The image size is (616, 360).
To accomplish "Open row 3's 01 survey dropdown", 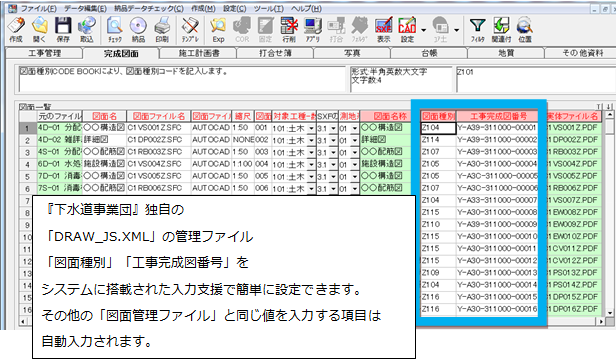I will point(355,152).
